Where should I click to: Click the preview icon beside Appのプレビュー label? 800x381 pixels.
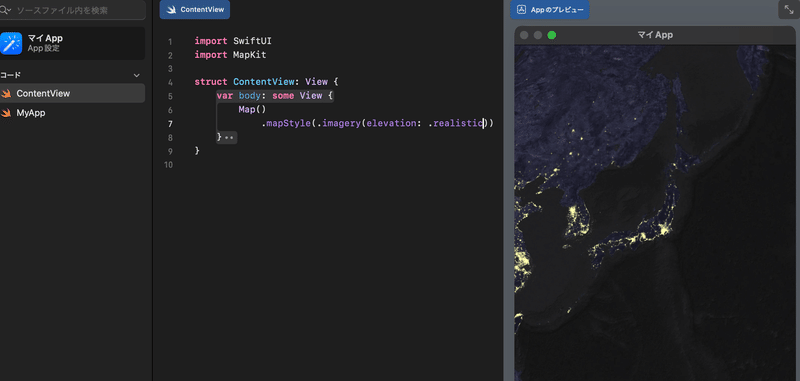pos(521,10)
